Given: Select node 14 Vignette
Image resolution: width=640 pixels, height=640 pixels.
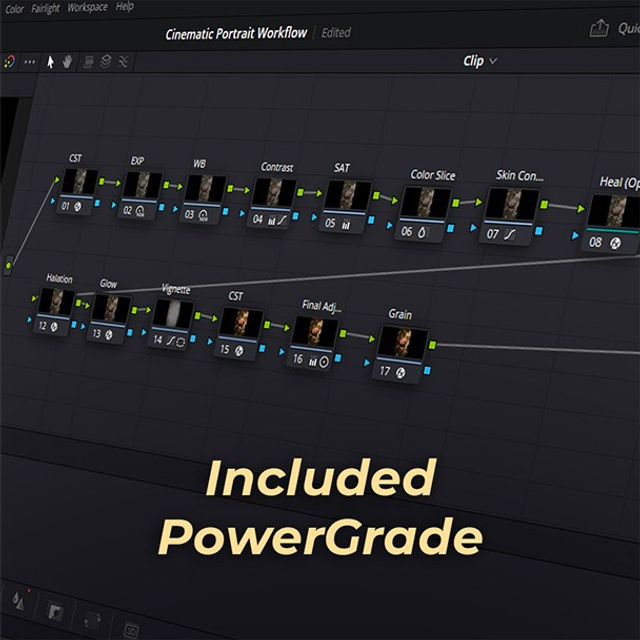Looking at the screenshot, I should click(x=172, y=325).
